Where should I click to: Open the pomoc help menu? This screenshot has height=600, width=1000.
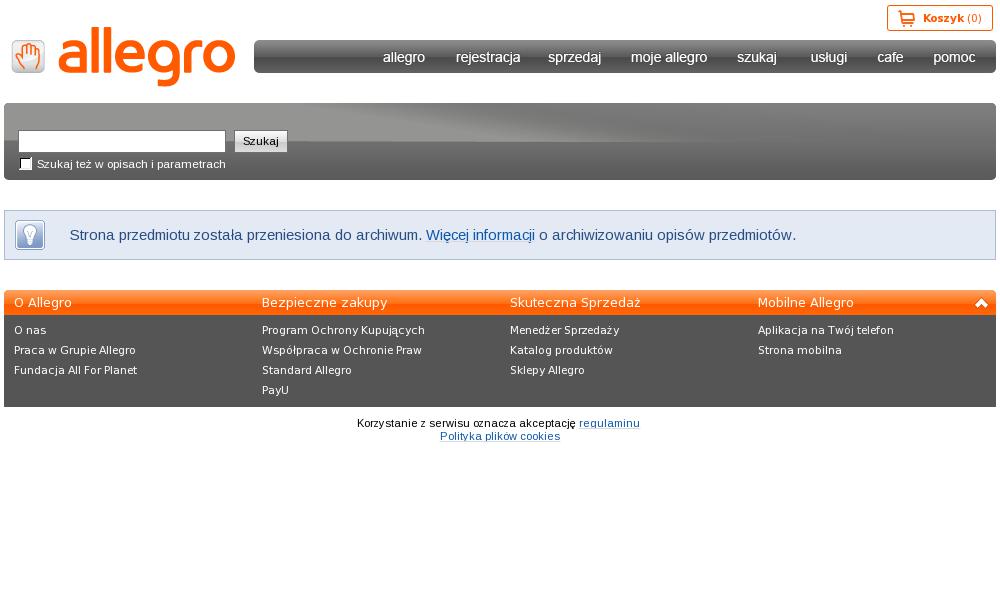click(x=953, y=57)
